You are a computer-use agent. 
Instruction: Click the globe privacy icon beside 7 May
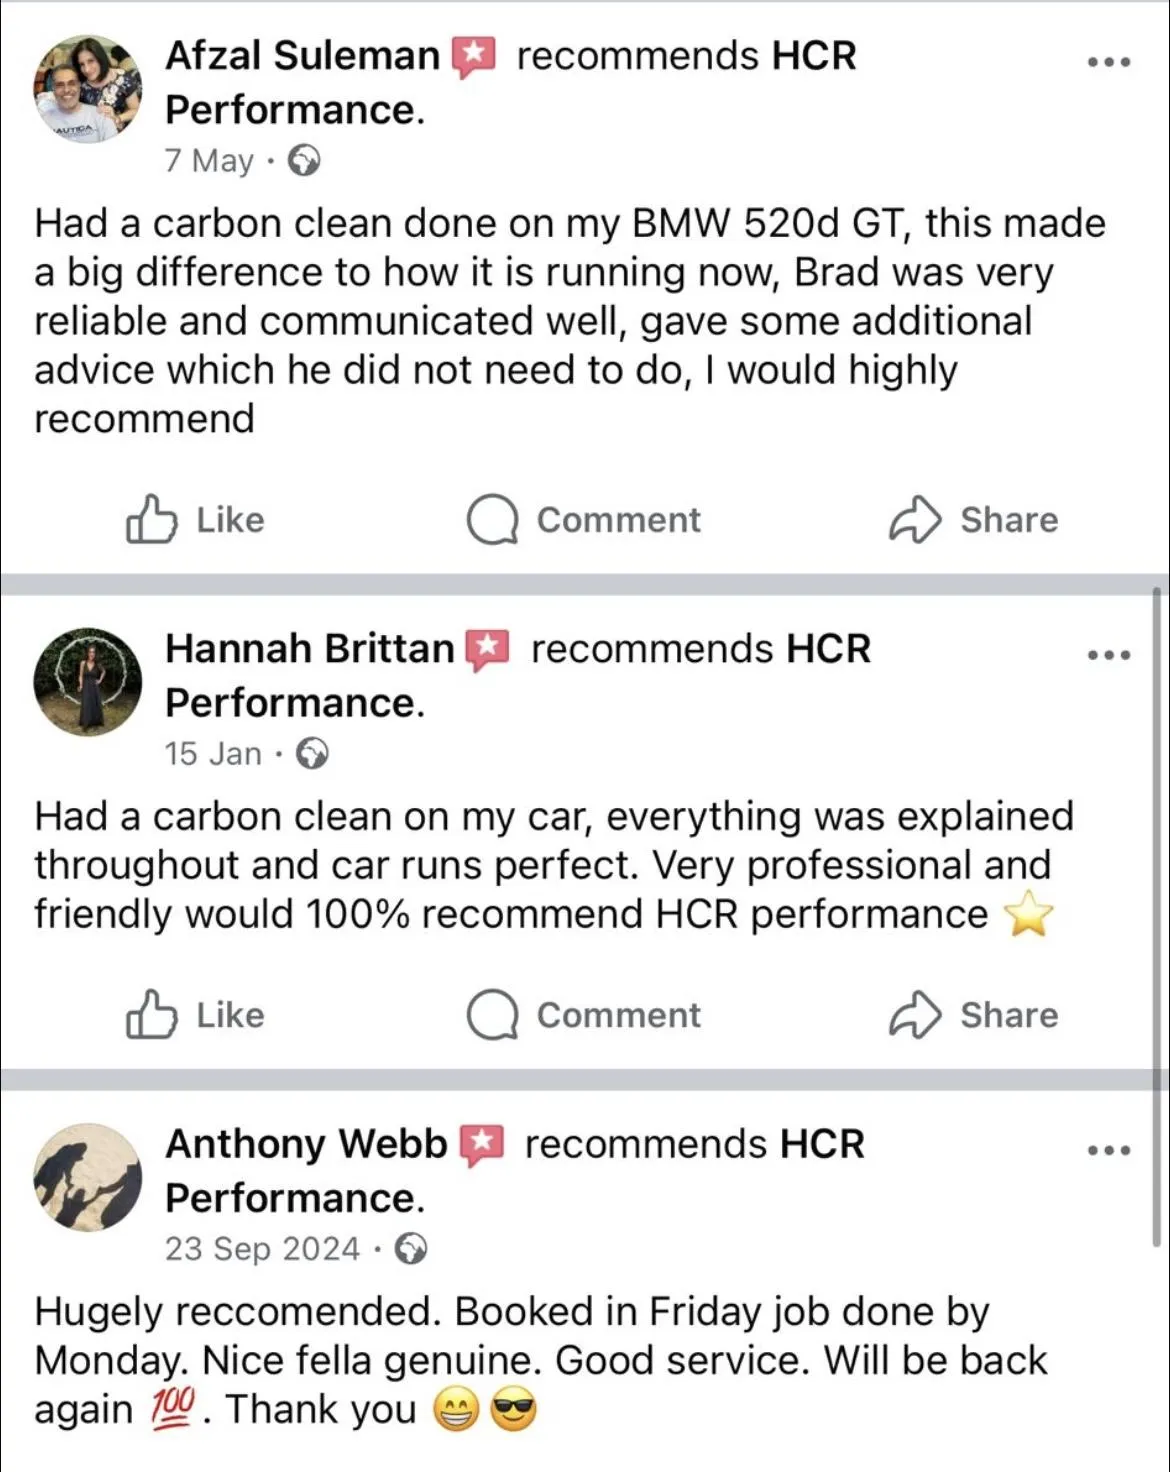pyautogui.click(x=304, y=160)
